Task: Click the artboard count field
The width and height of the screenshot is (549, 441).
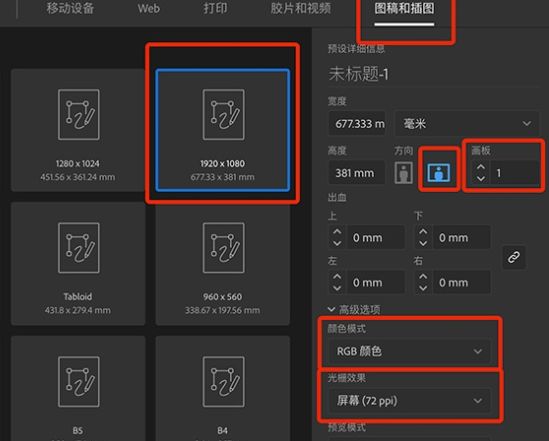Action: (x=514, y=173)
